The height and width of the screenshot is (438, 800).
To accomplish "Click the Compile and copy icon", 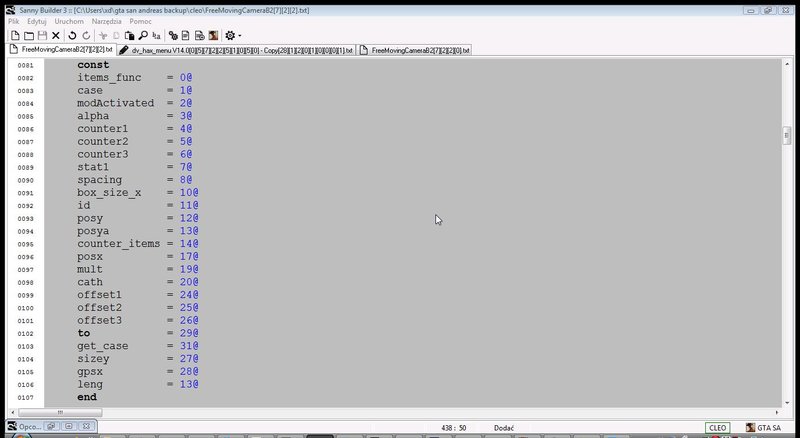I will [x=199, y=35].
